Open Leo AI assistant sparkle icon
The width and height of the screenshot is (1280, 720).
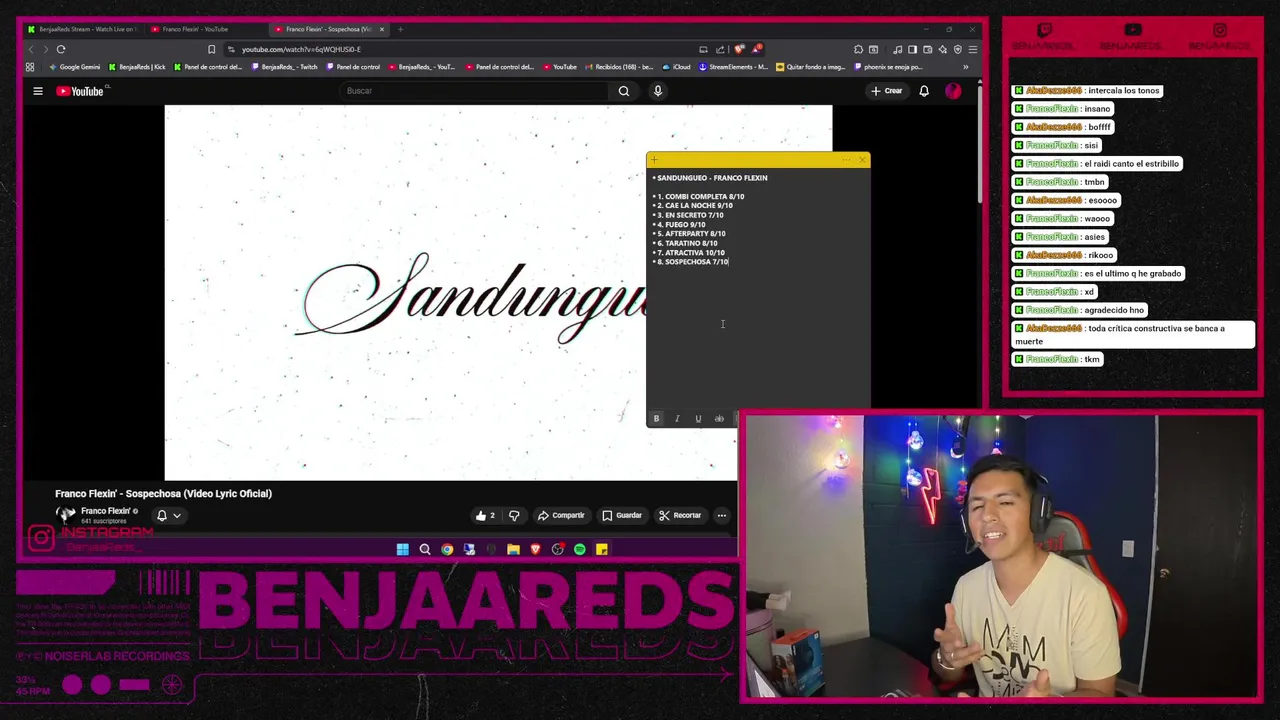click(943, 49)
